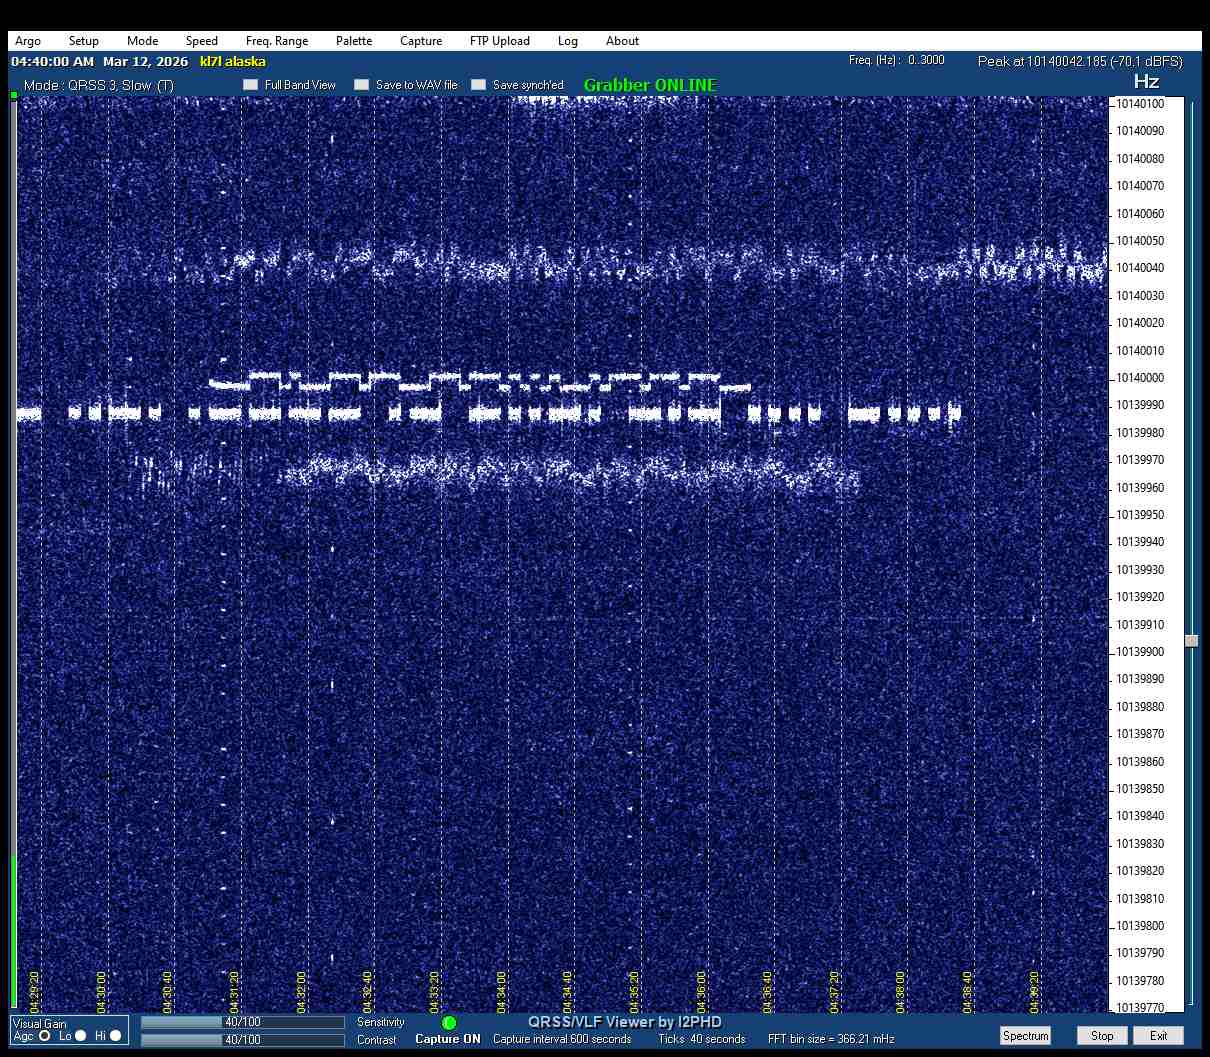Click the Log menu item
The width and height of the screenshot is (1210, 1057).
(x=568, y=41)
